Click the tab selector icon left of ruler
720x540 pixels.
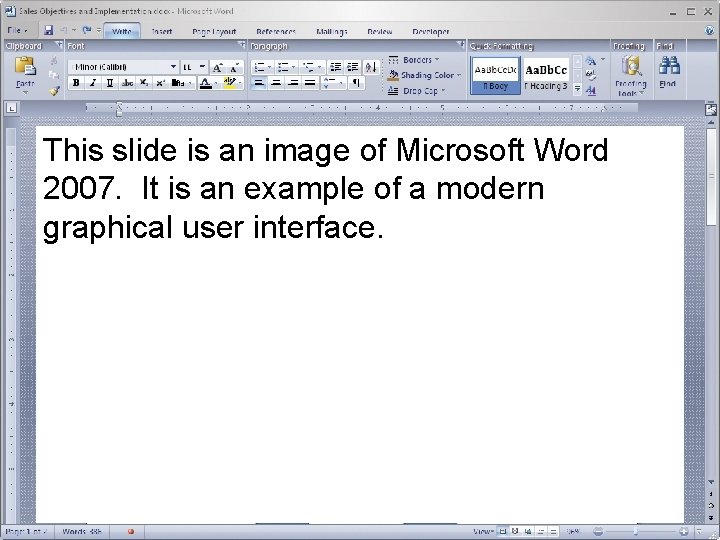click(x=12, y=108)
